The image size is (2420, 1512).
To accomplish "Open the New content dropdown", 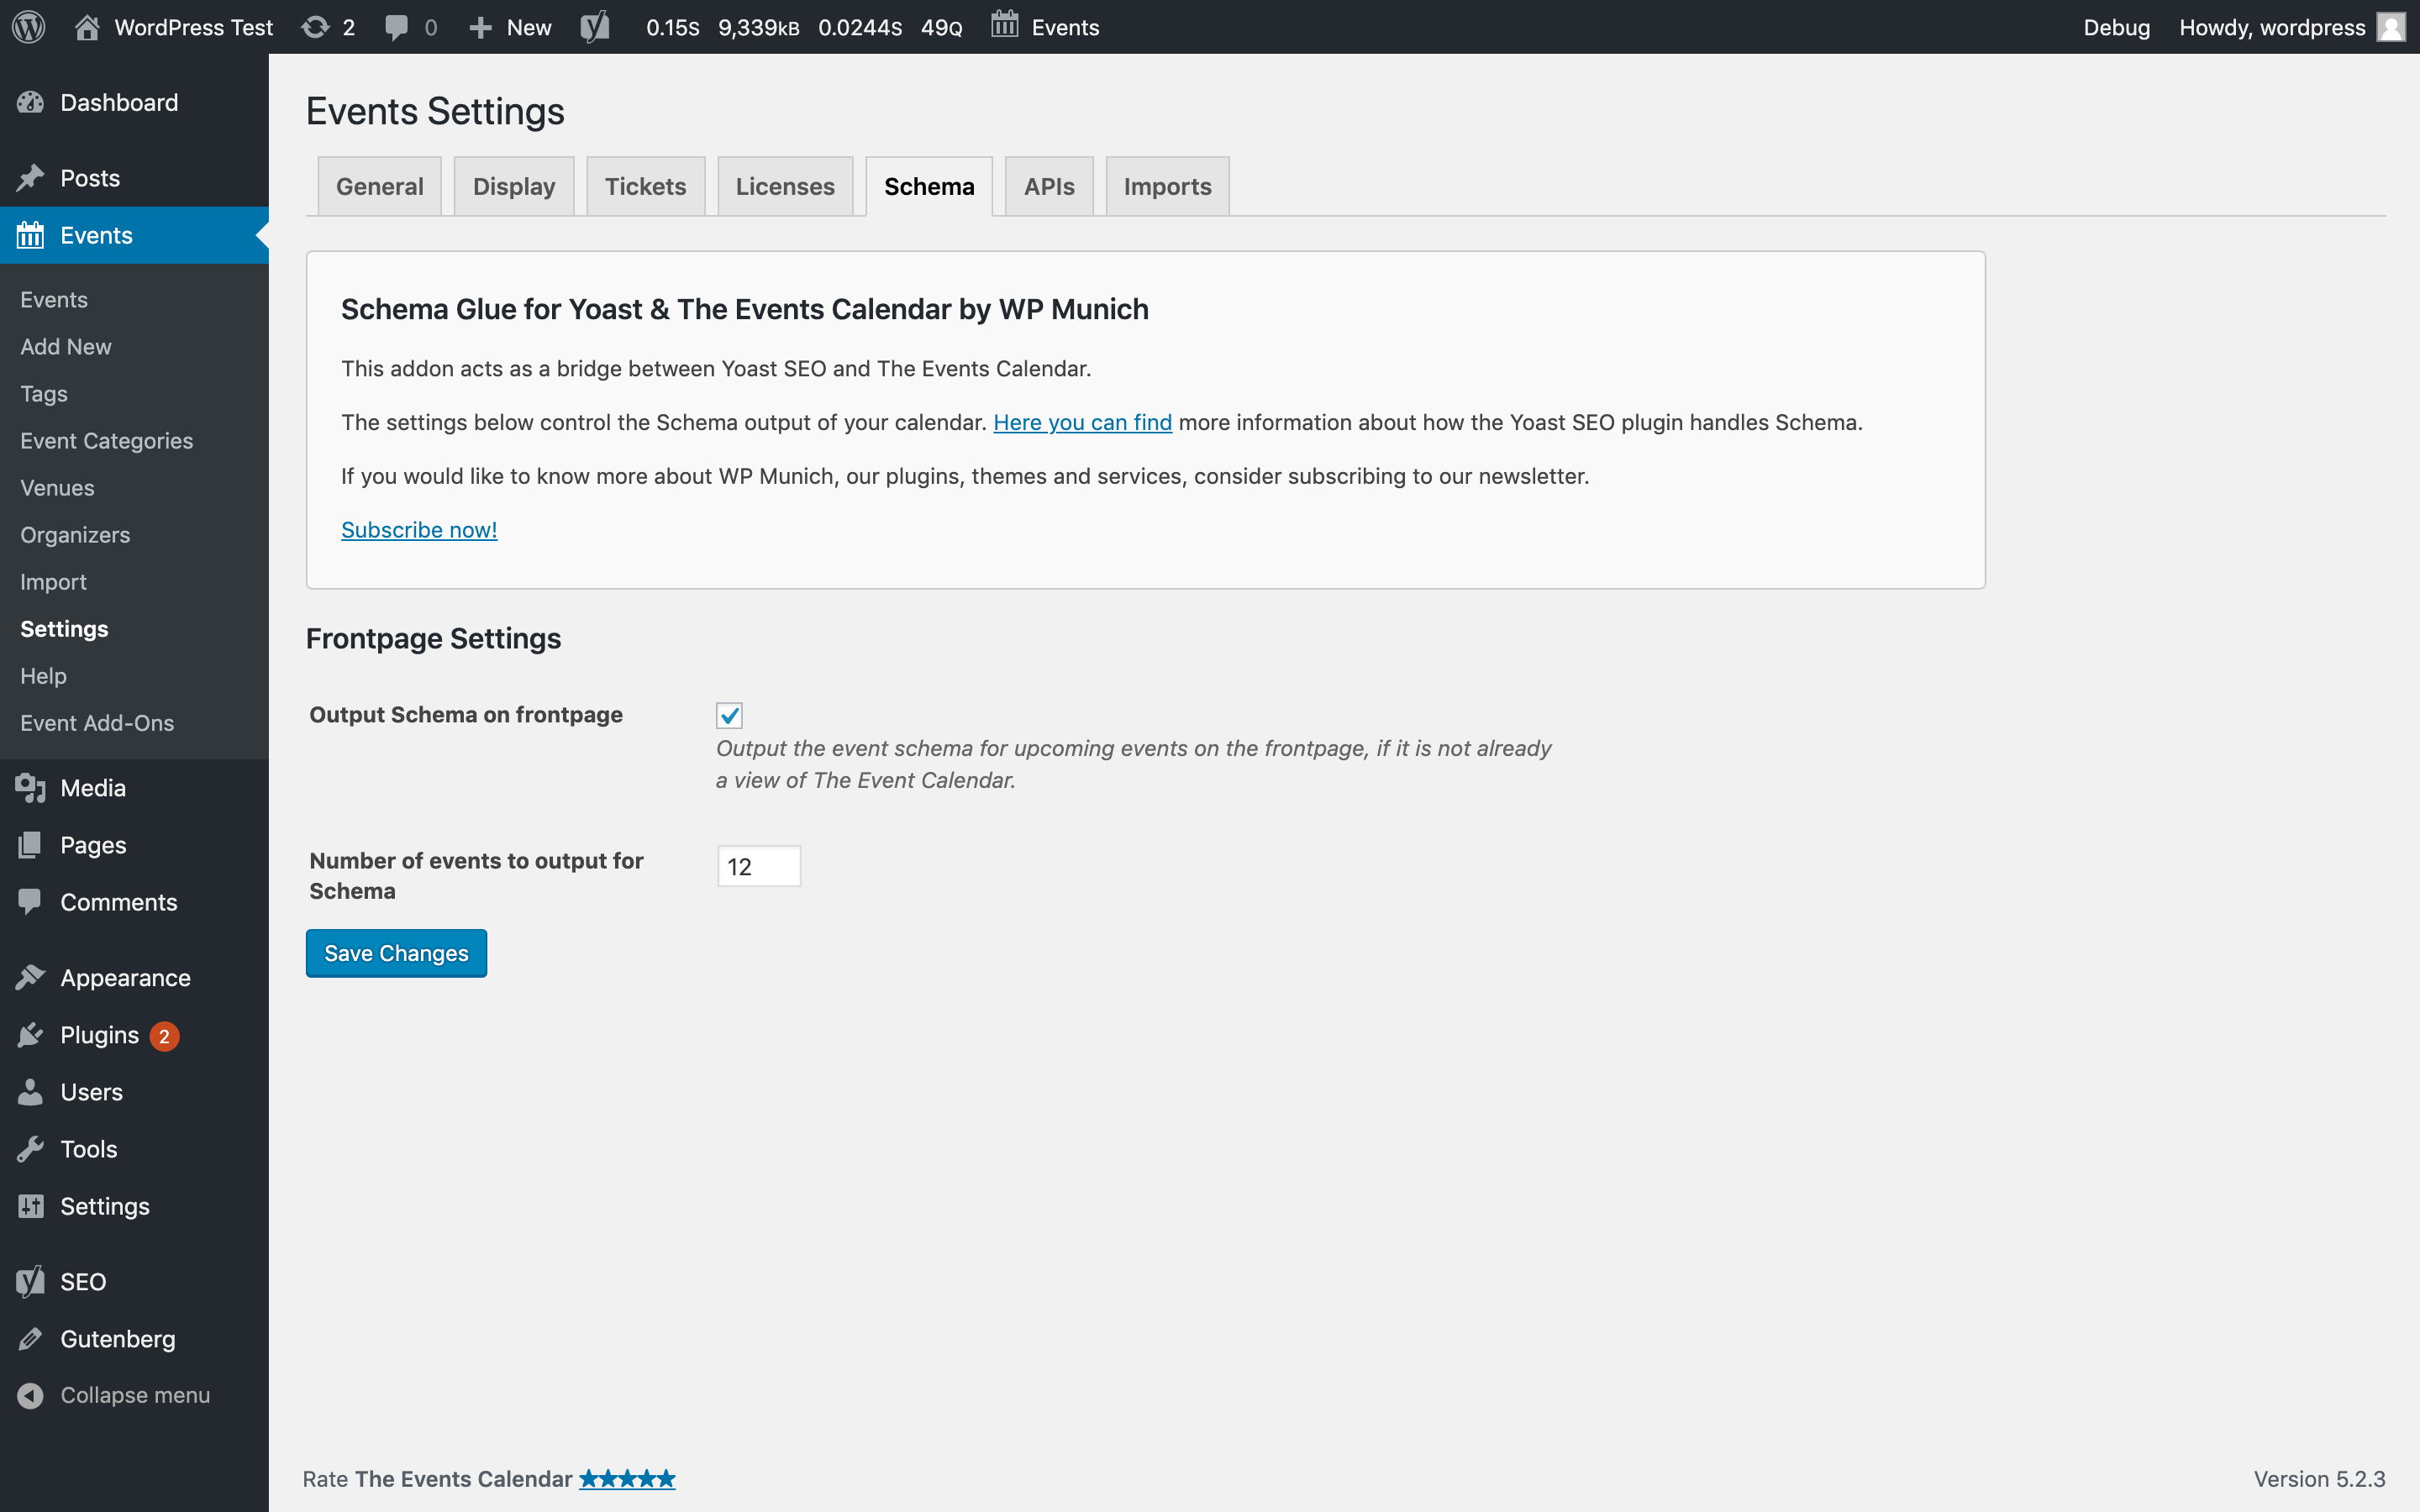I will pos(510,27).
